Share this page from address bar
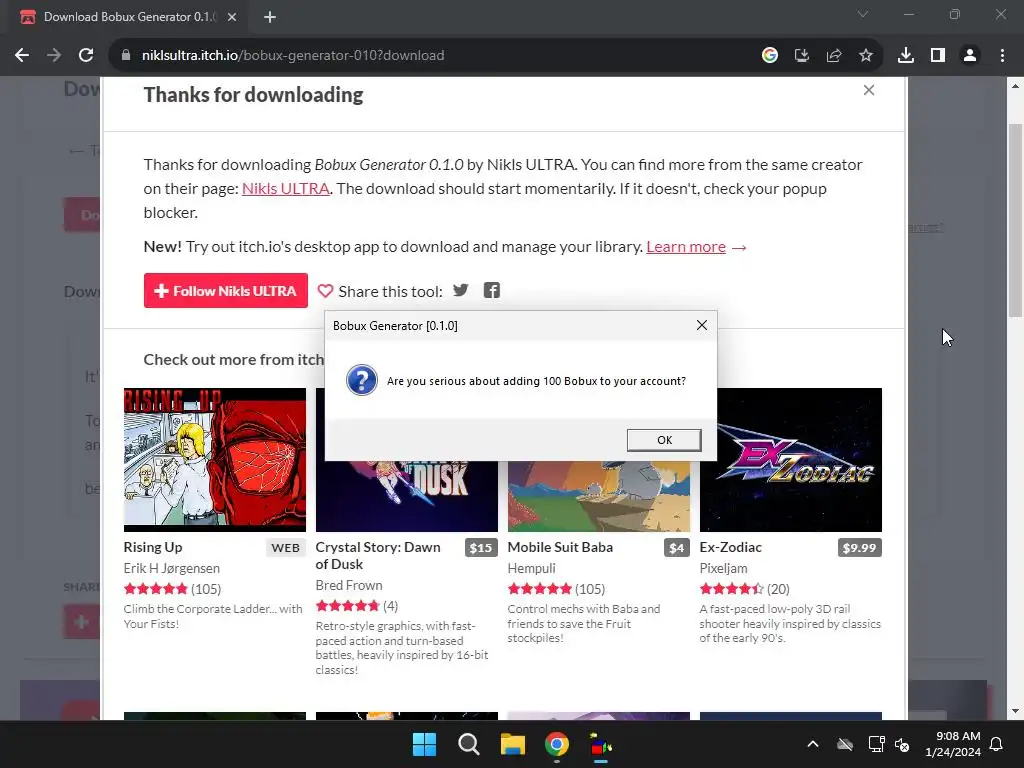 (x=834, y=56)
